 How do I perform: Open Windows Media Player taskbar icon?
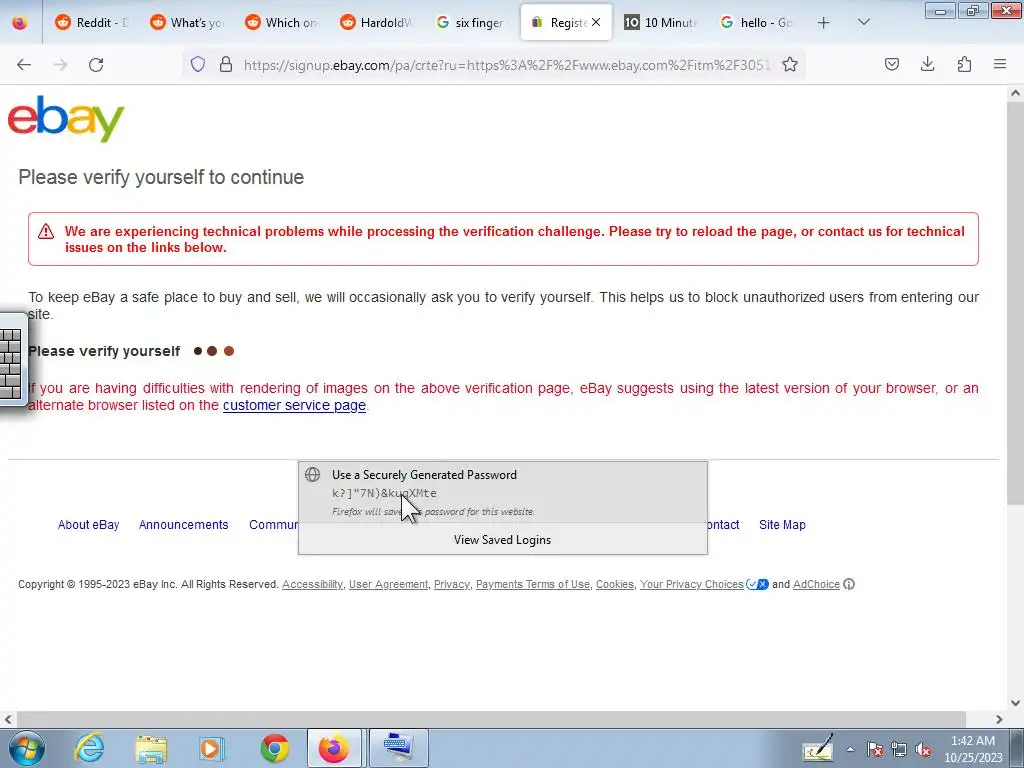(211, 748)
